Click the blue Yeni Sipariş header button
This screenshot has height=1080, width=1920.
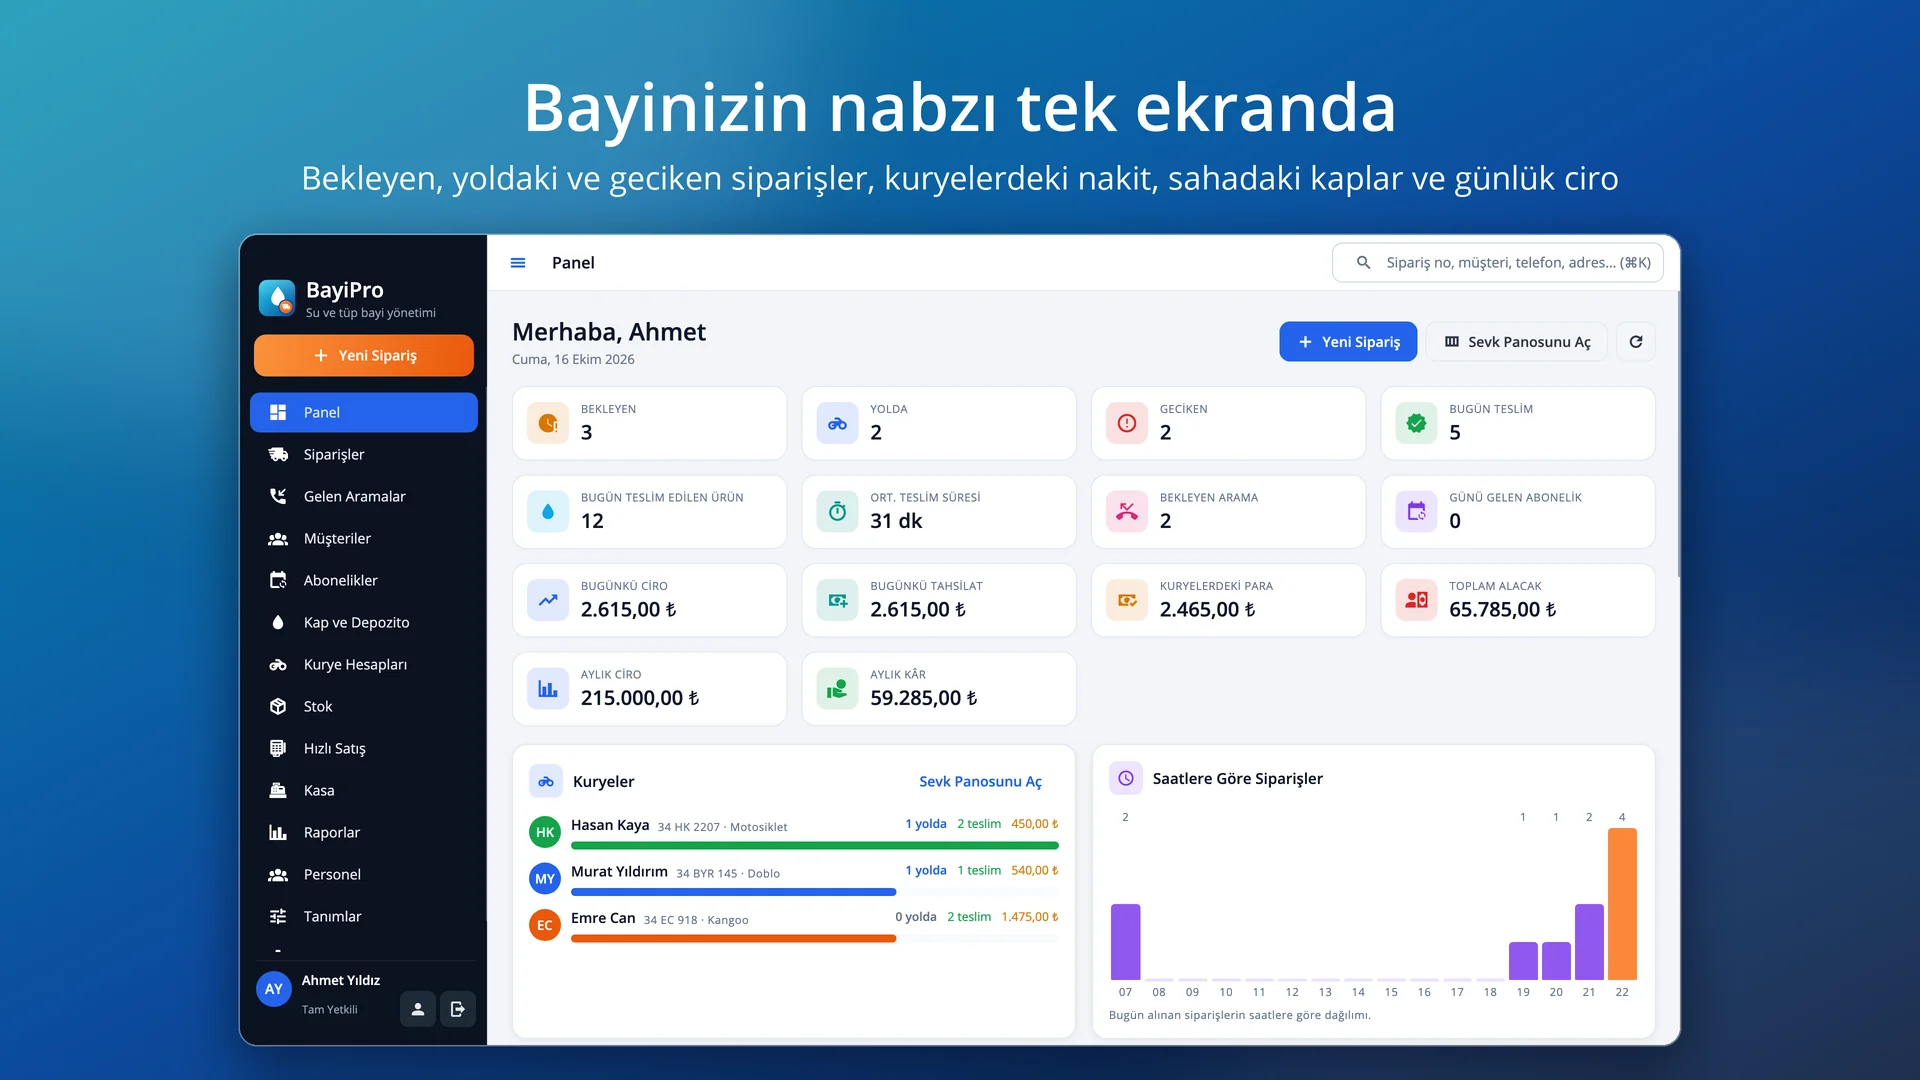1348,342
